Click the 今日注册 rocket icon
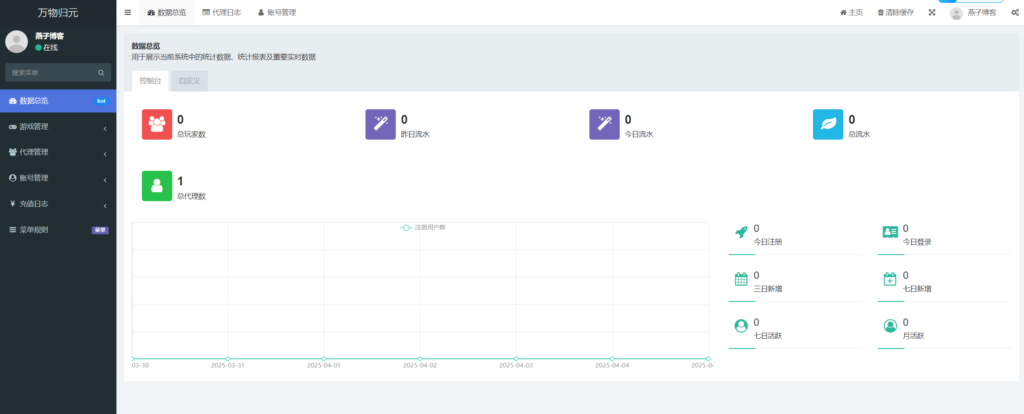This screenshot has height=414, width=1024. [741, 233]
